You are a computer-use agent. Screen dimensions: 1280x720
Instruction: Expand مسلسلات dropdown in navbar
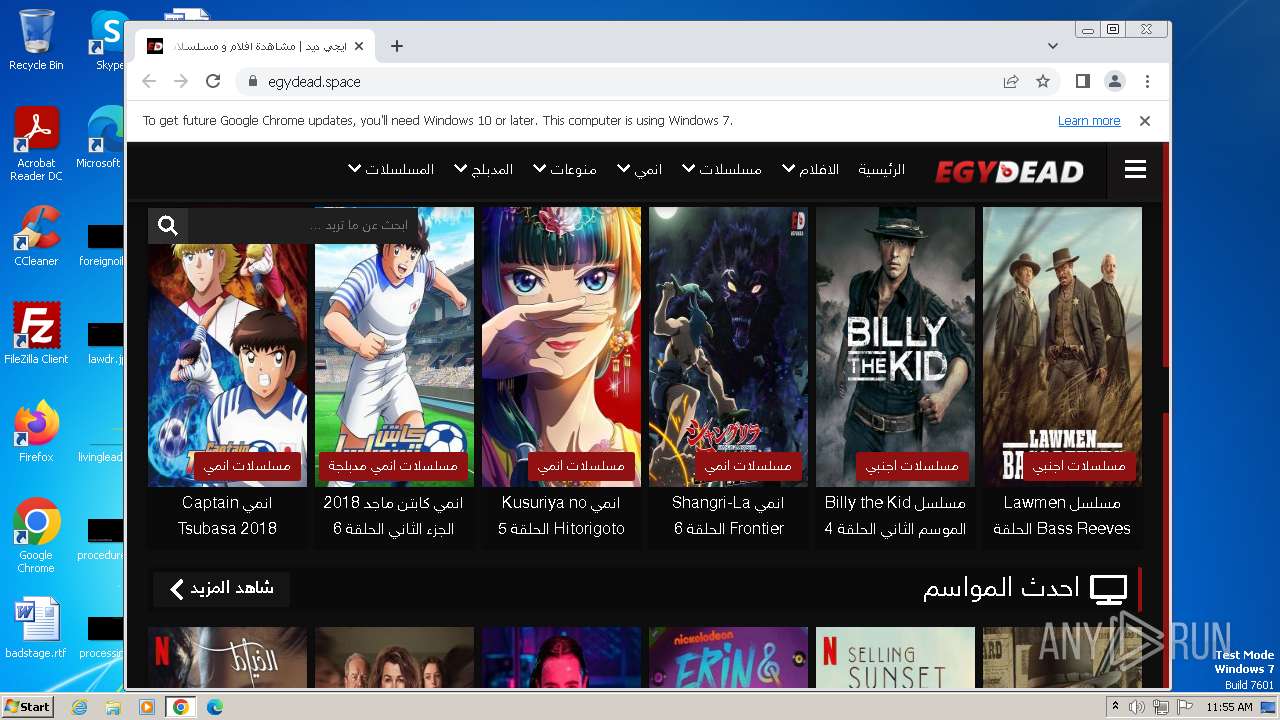click(721, 170)
